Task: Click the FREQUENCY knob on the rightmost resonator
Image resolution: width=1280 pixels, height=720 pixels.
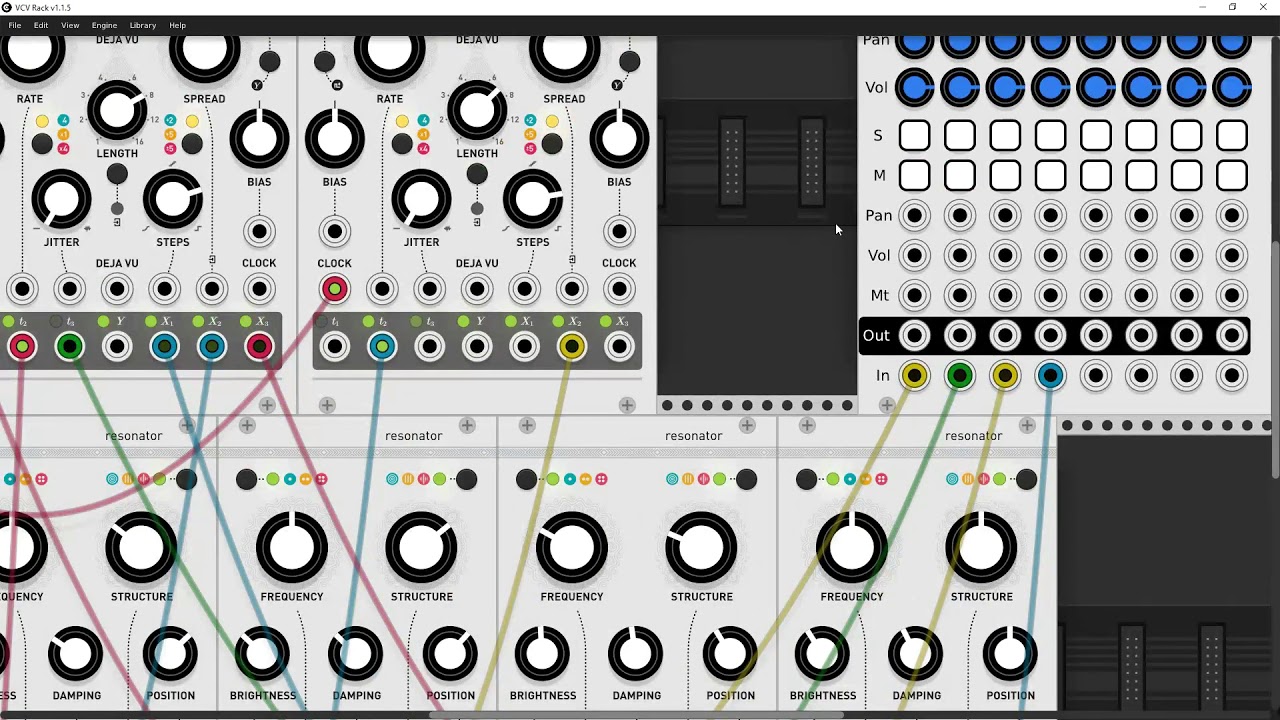Action: click(x=852, y=548)
